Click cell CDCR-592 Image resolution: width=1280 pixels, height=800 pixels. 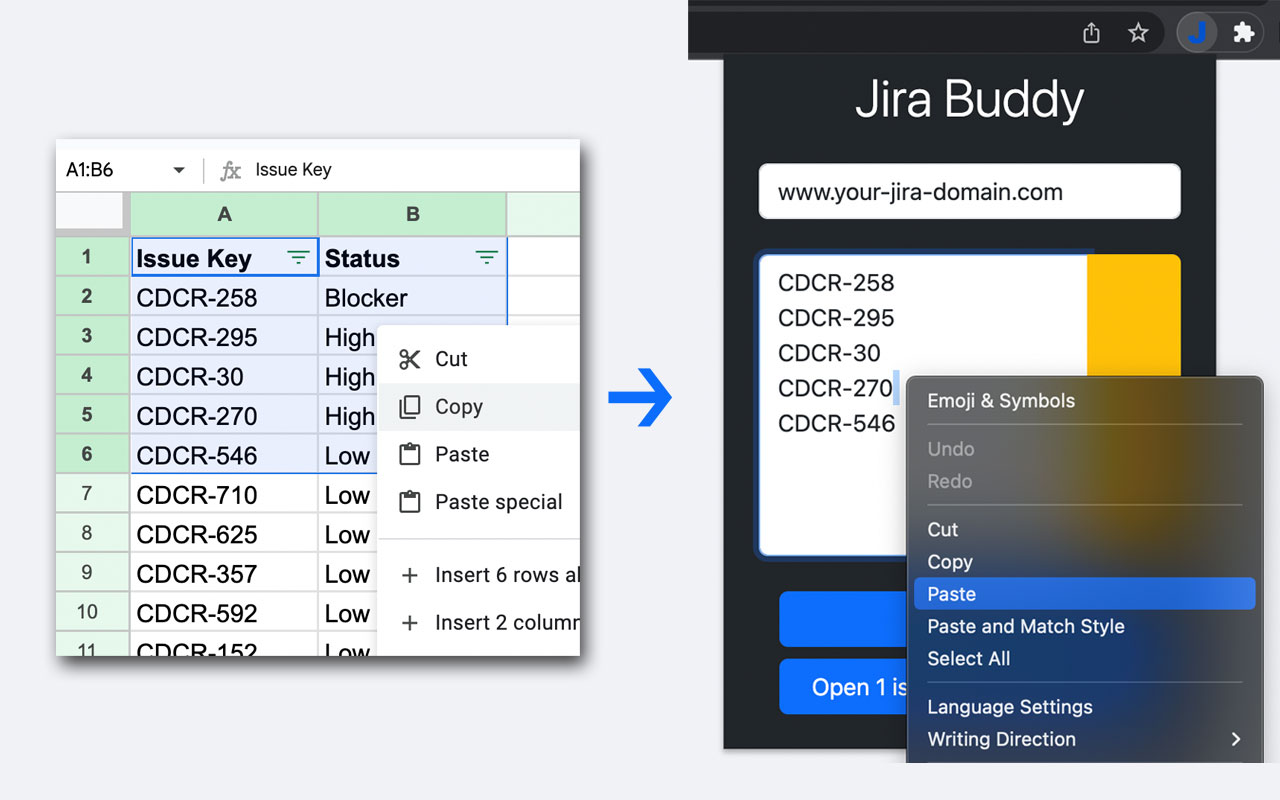pos(224,613)
